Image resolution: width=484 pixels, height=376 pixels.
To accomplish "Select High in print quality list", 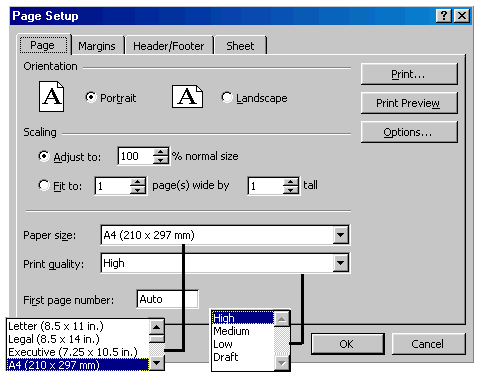I will [243, 318].
